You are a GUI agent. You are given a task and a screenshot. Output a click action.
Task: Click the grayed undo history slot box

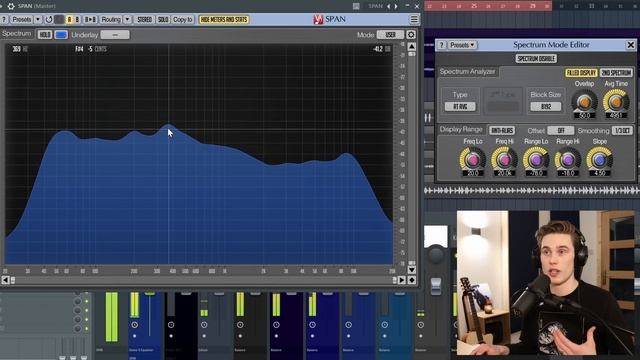coord(59,20)
